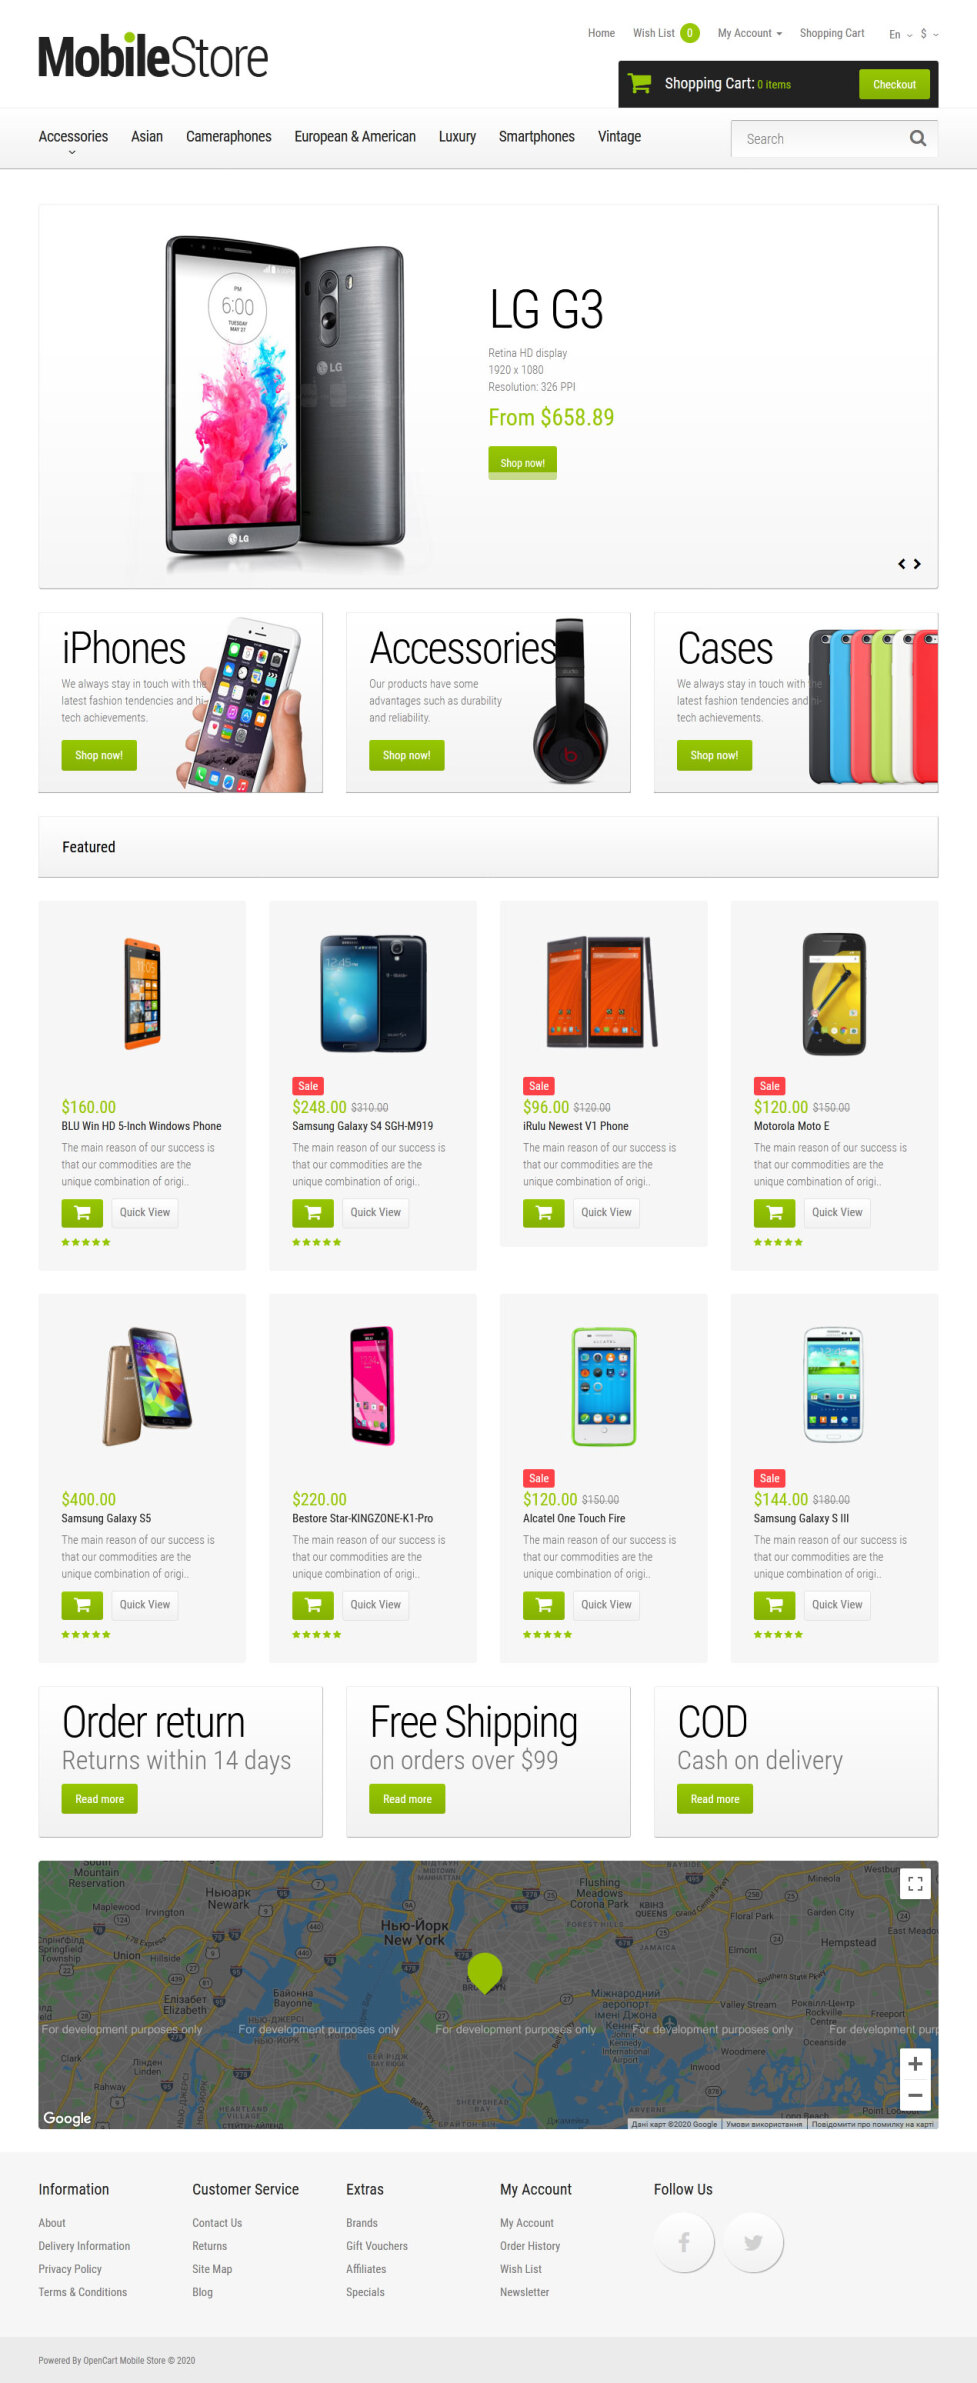Zoom out on the map
The width and height of the screenshot is (977, 2383).
tap(915, 2095)
